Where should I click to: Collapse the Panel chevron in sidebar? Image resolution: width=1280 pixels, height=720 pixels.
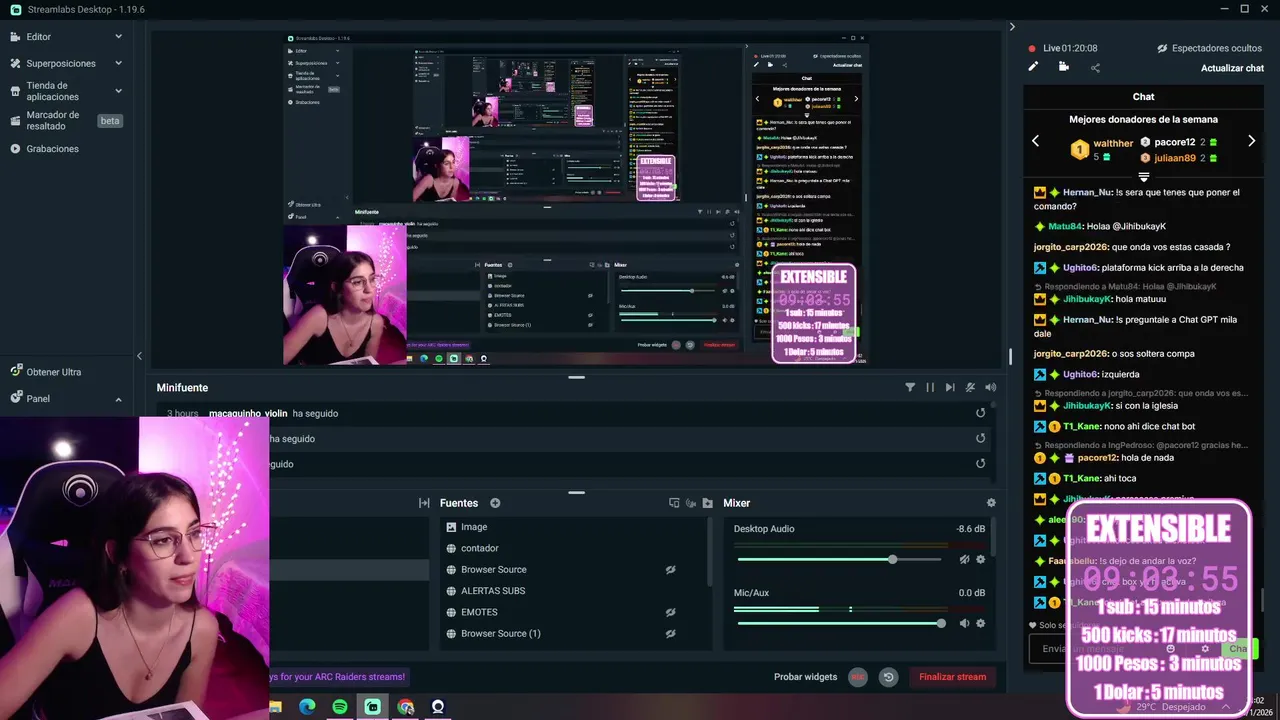coord(118,398)
